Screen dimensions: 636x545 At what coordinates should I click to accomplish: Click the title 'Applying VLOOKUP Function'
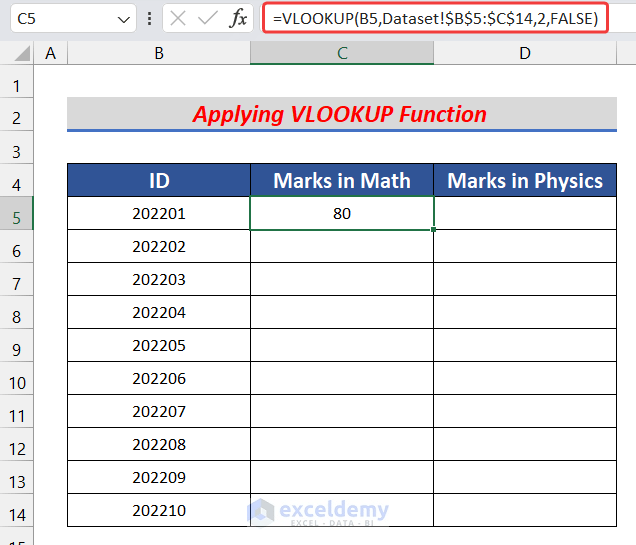pyautogui.click(x=340, y=114)
